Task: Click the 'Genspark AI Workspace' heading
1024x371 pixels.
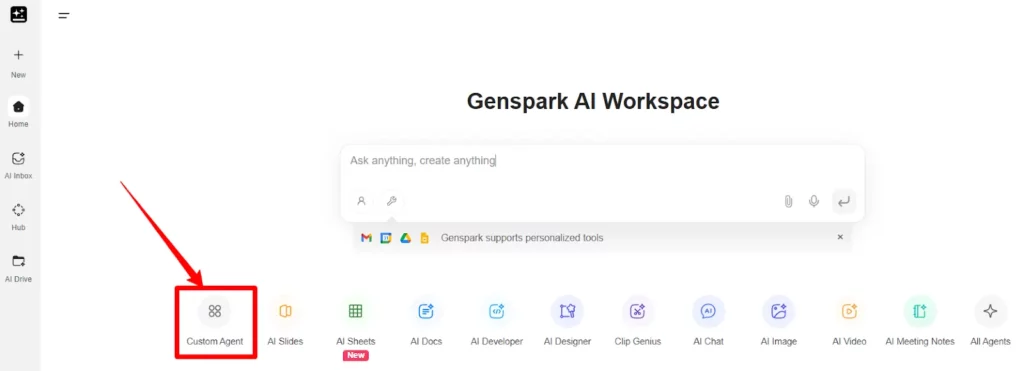Action: click(x=593, y=101)
